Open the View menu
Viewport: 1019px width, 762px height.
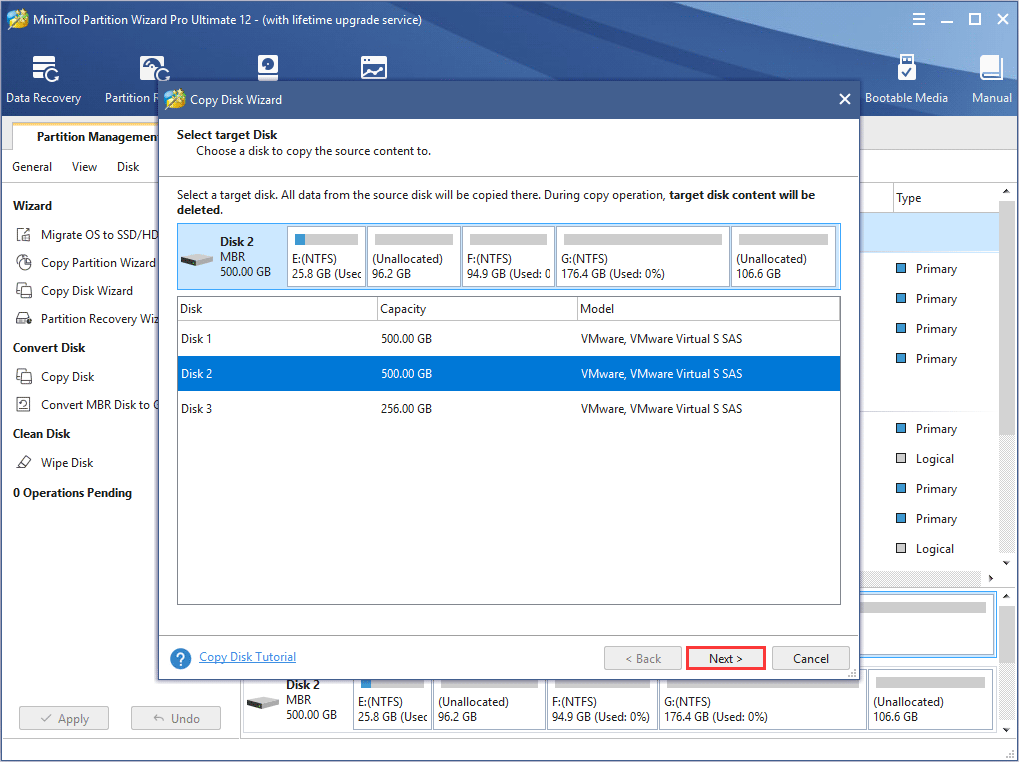84,167
